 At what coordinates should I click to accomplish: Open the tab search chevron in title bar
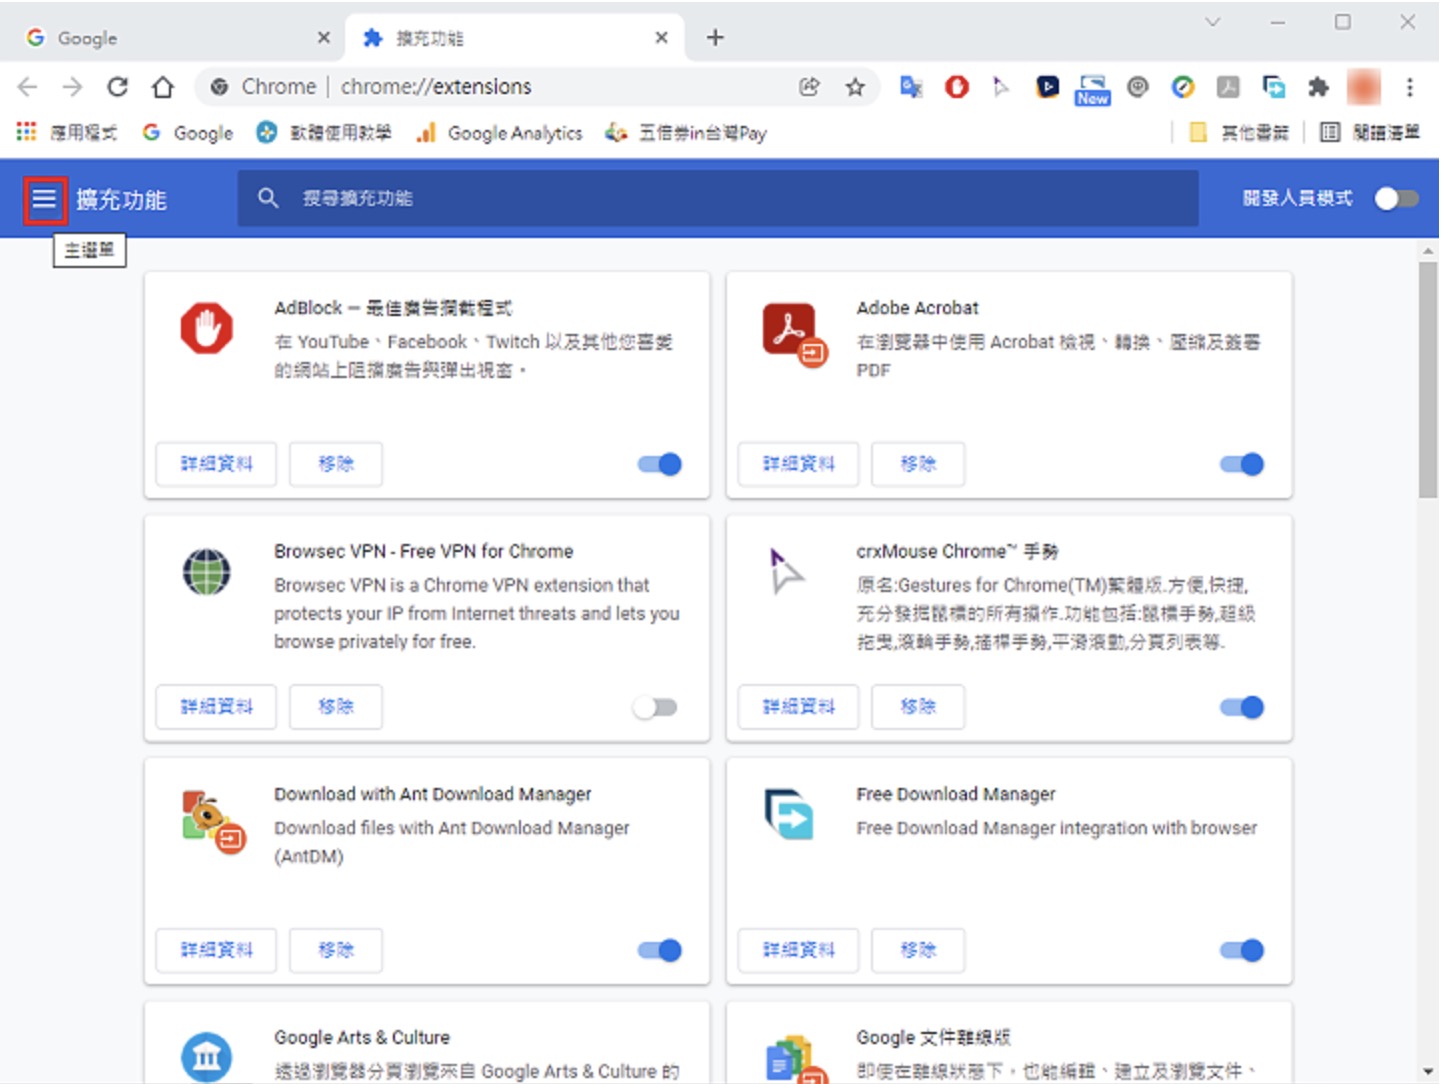coord(1212,21)
